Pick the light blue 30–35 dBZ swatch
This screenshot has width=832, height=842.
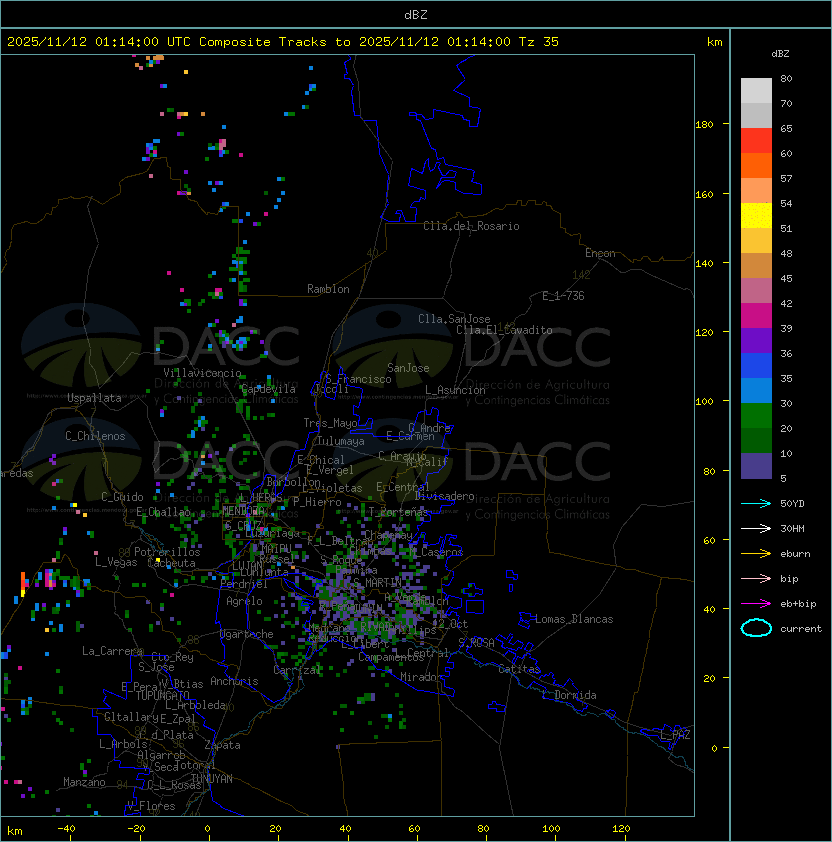pos(756,390)
